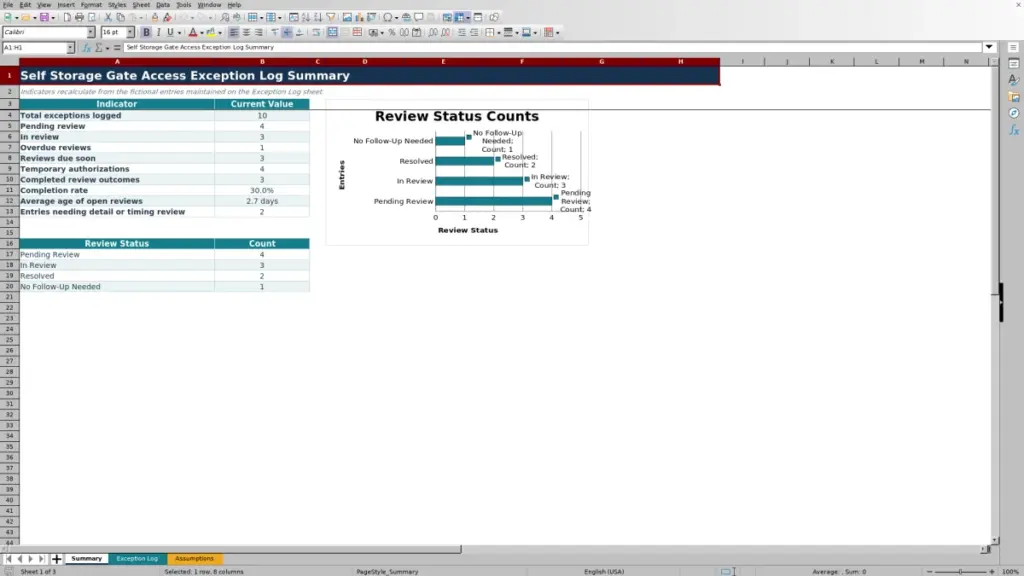Open the AutoFilter funnel icon
The image size is (1024, 576).
click(x=330, y=18)
